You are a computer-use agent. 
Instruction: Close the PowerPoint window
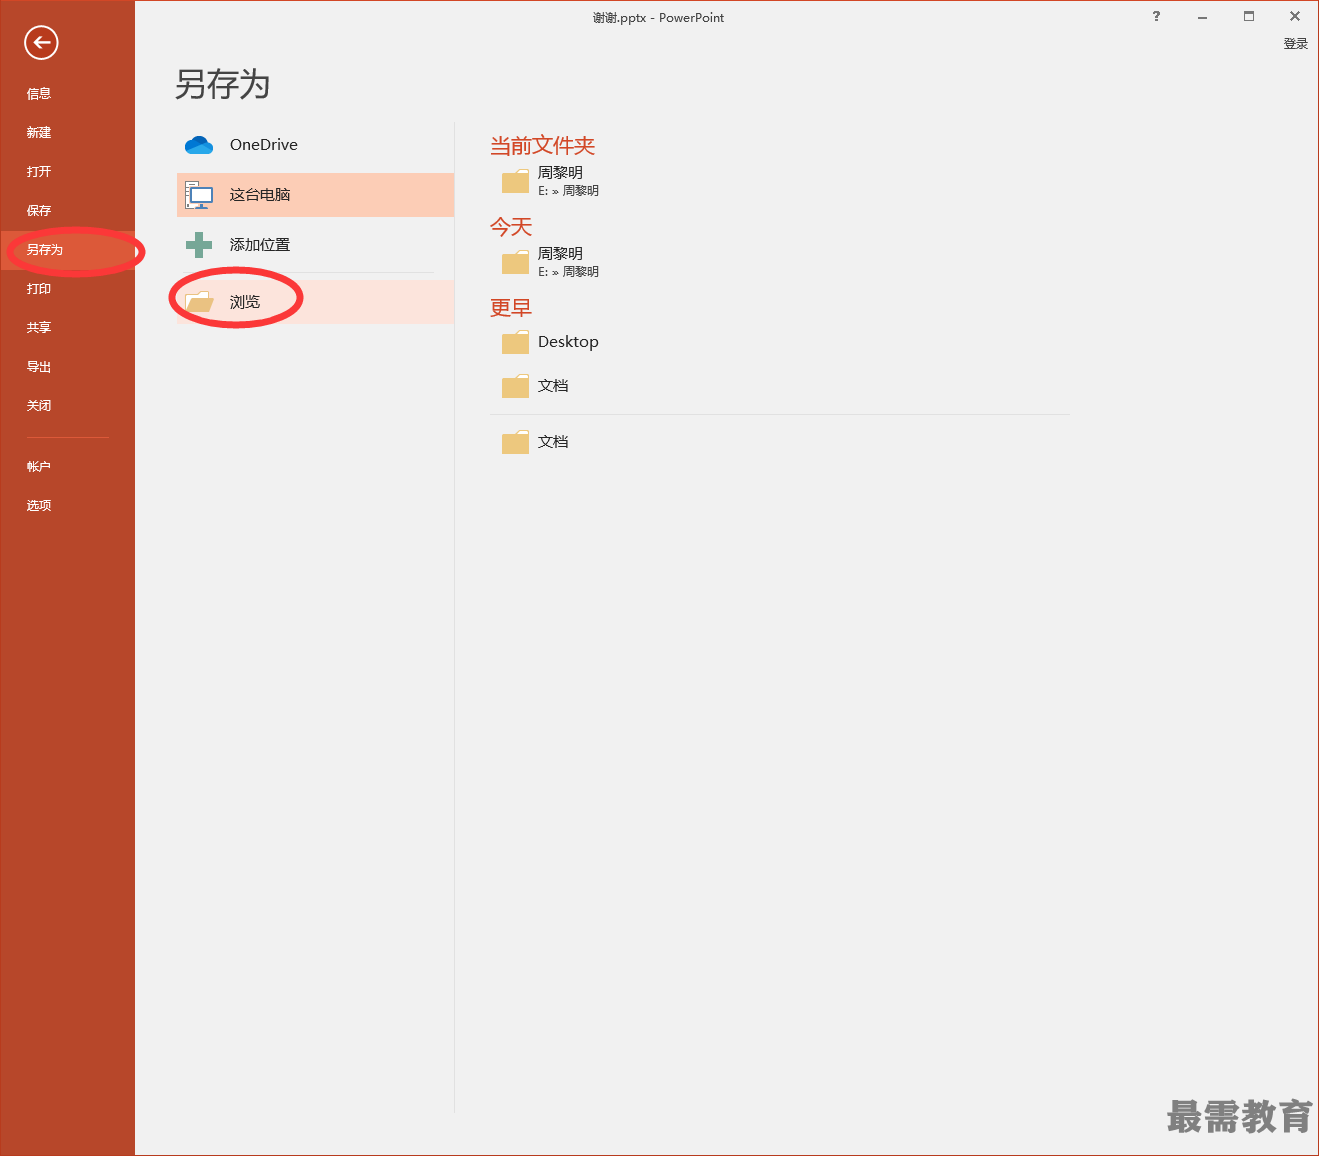click(x=1295, y=16)
